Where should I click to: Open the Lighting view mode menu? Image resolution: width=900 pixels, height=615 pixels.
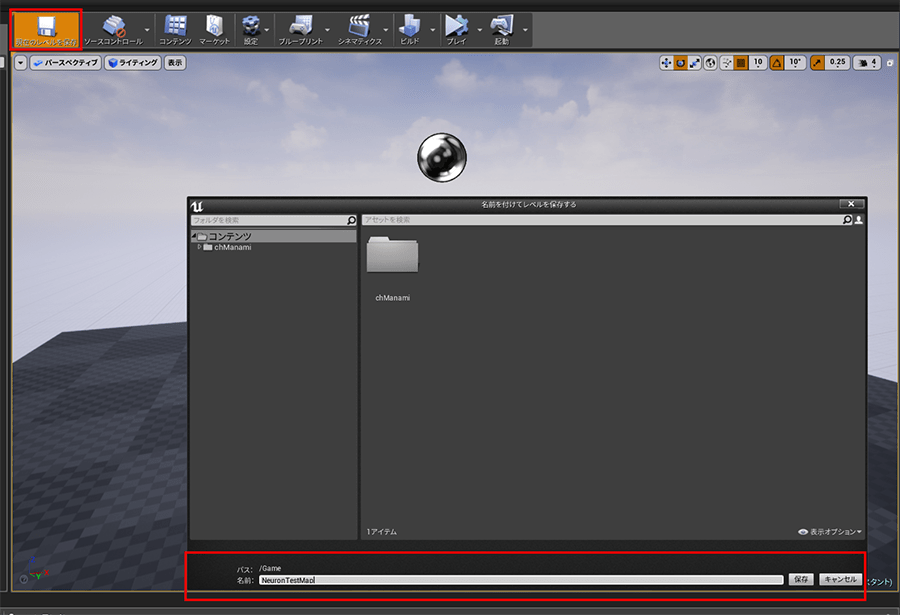pyautogui.click(x=133, y=63)
